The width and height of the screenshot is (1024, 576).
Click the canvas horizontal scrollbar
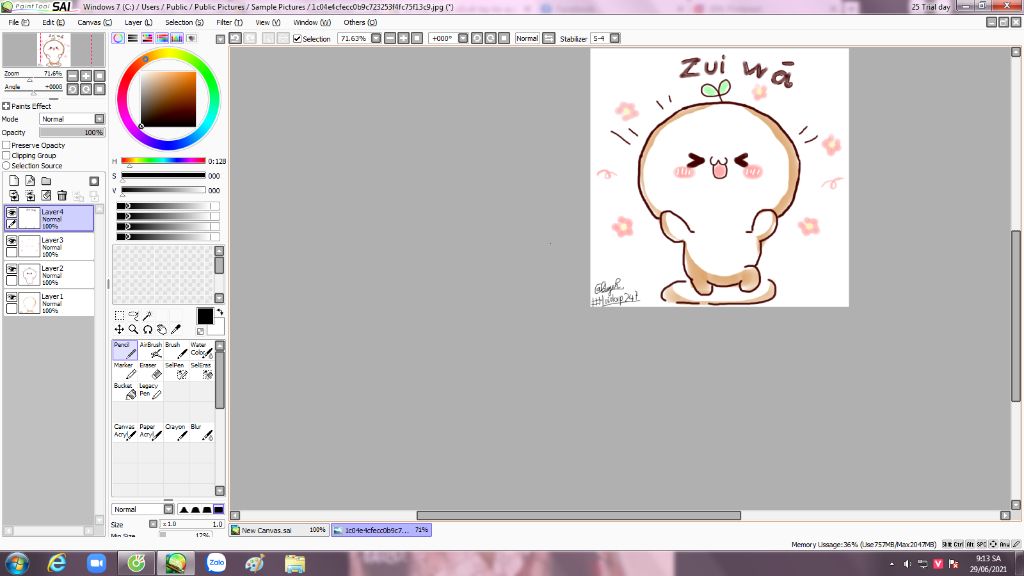point(579,515)
